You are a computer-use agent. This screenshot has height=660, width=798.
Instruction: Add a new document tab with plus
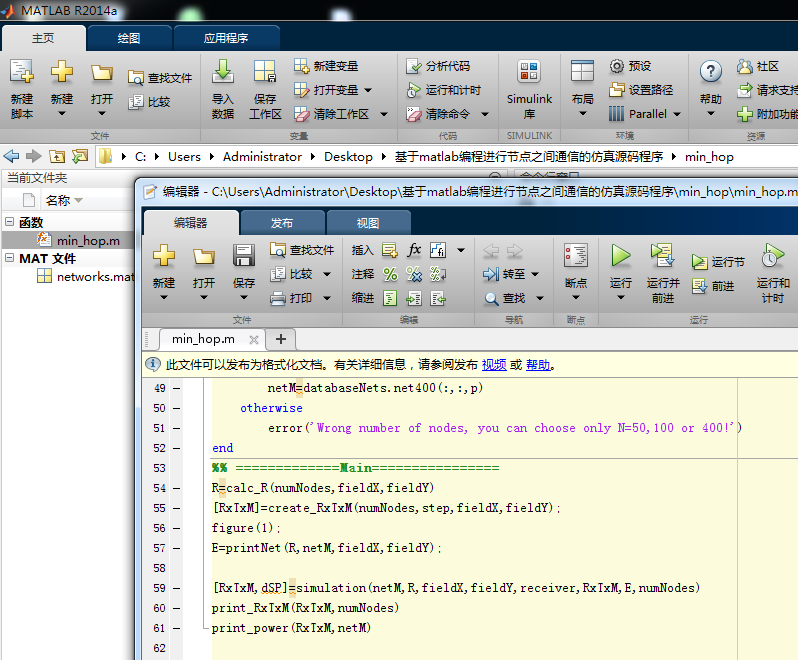coord(280,339)
